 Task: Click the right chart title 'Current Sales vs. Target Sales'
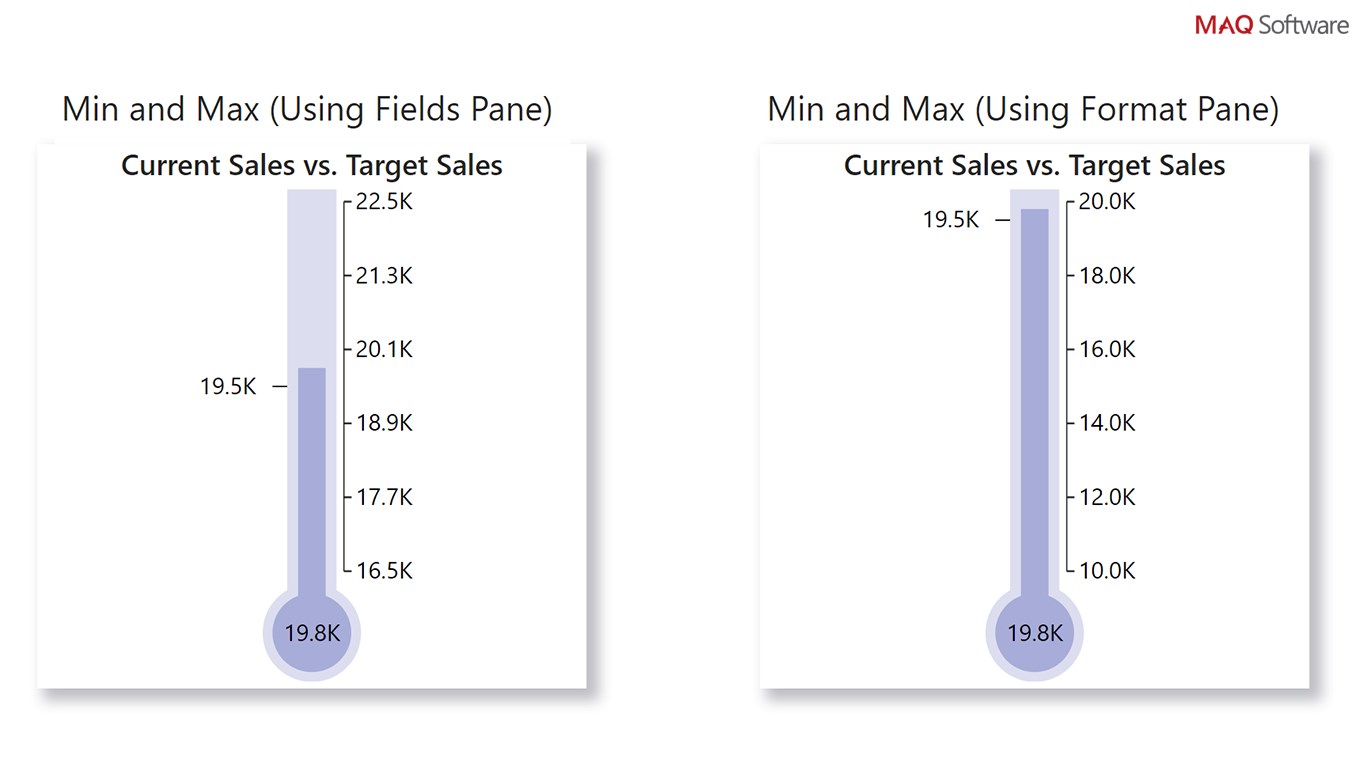point(1034,165)
